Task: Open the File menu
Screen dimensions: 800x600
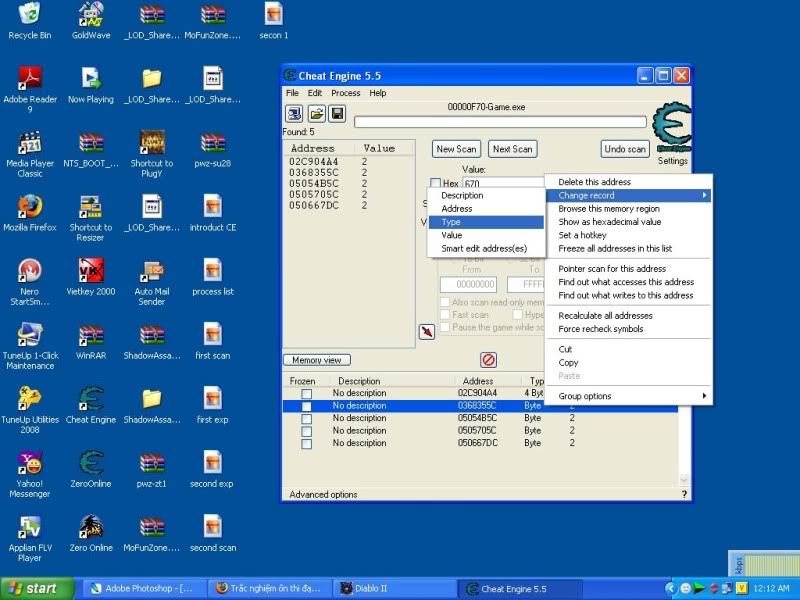Action: (292, 93)
